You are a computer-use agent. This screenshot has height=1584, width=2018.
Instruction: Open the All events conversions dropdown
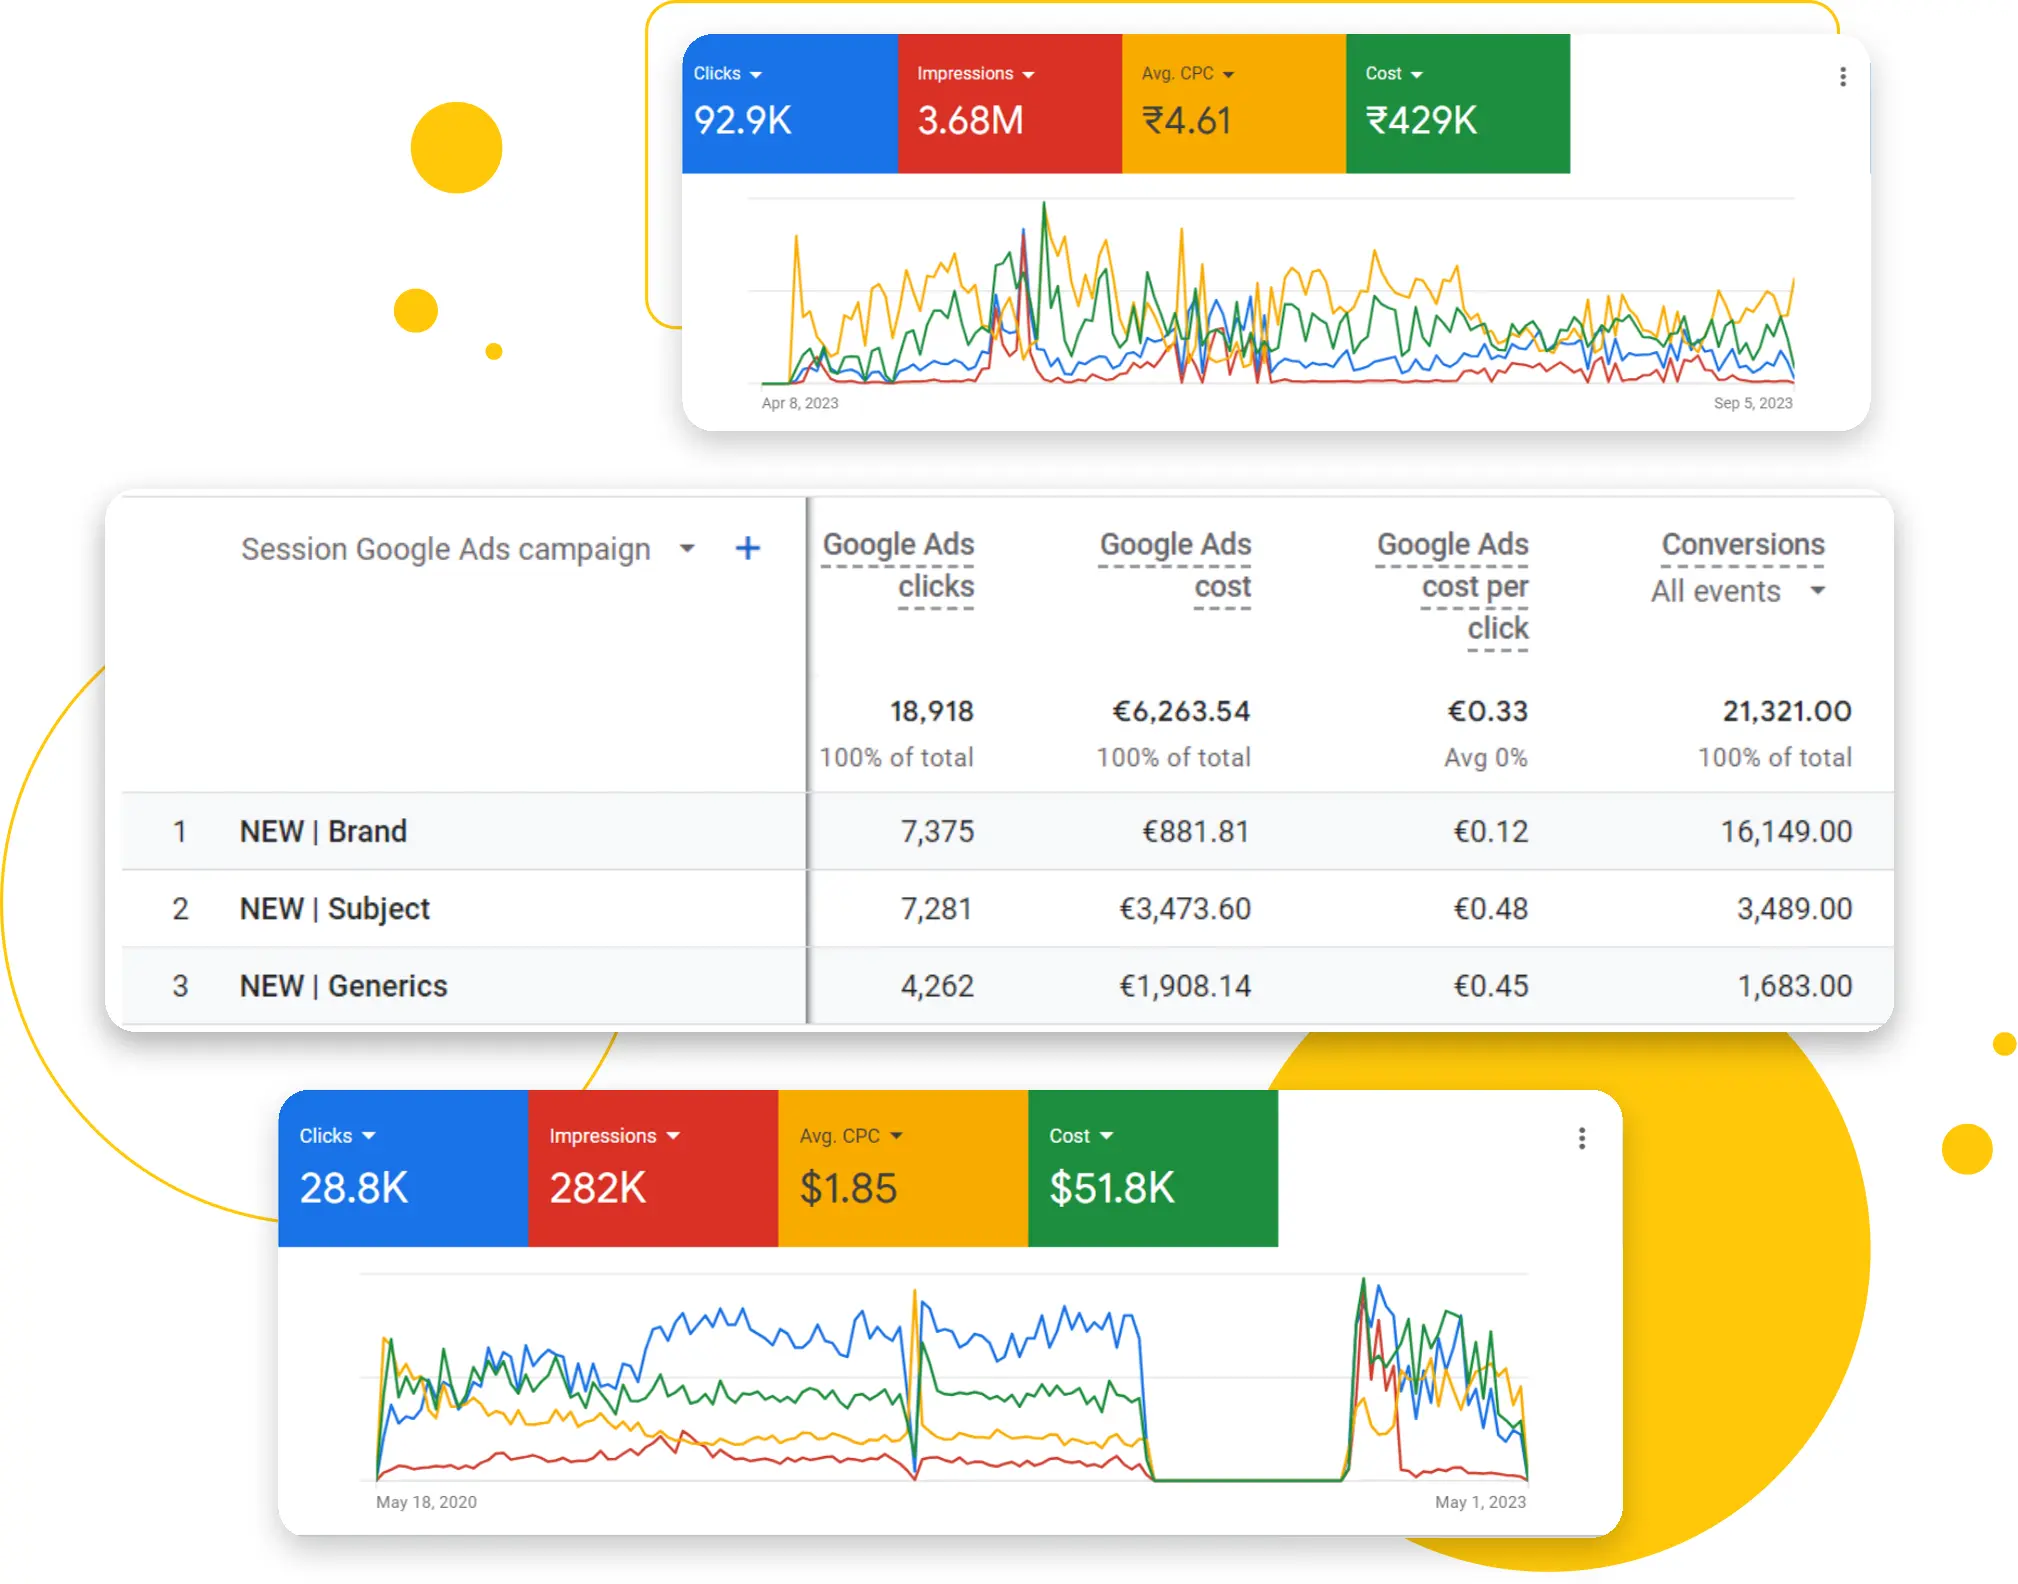tap(1817, 590)
